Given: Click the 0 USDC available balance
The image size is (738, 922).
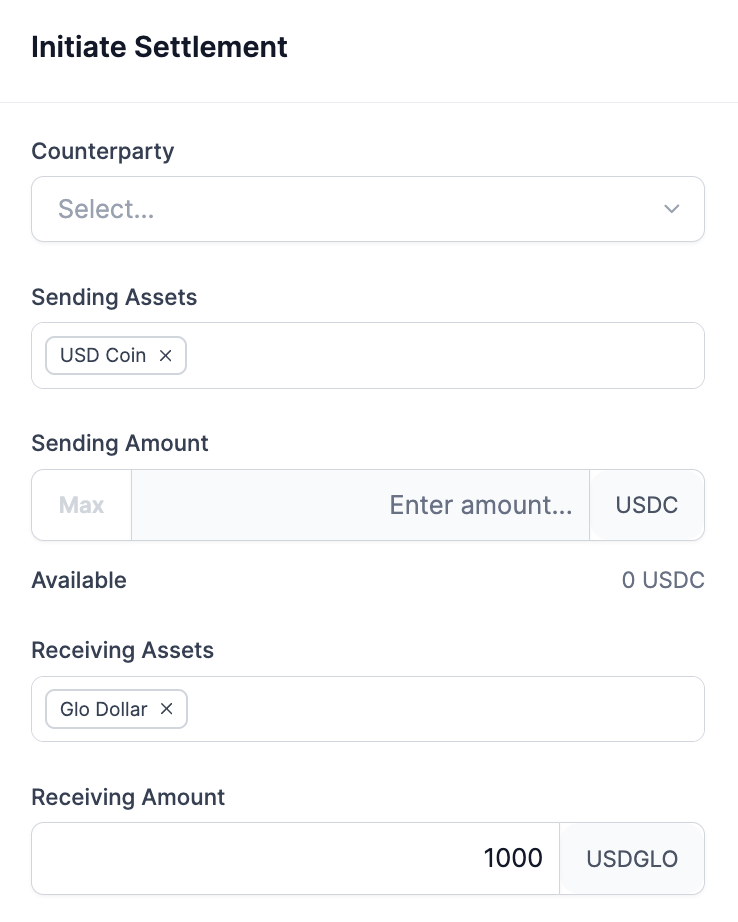Looking at the screenshot, I should click(x=663, y=580).
